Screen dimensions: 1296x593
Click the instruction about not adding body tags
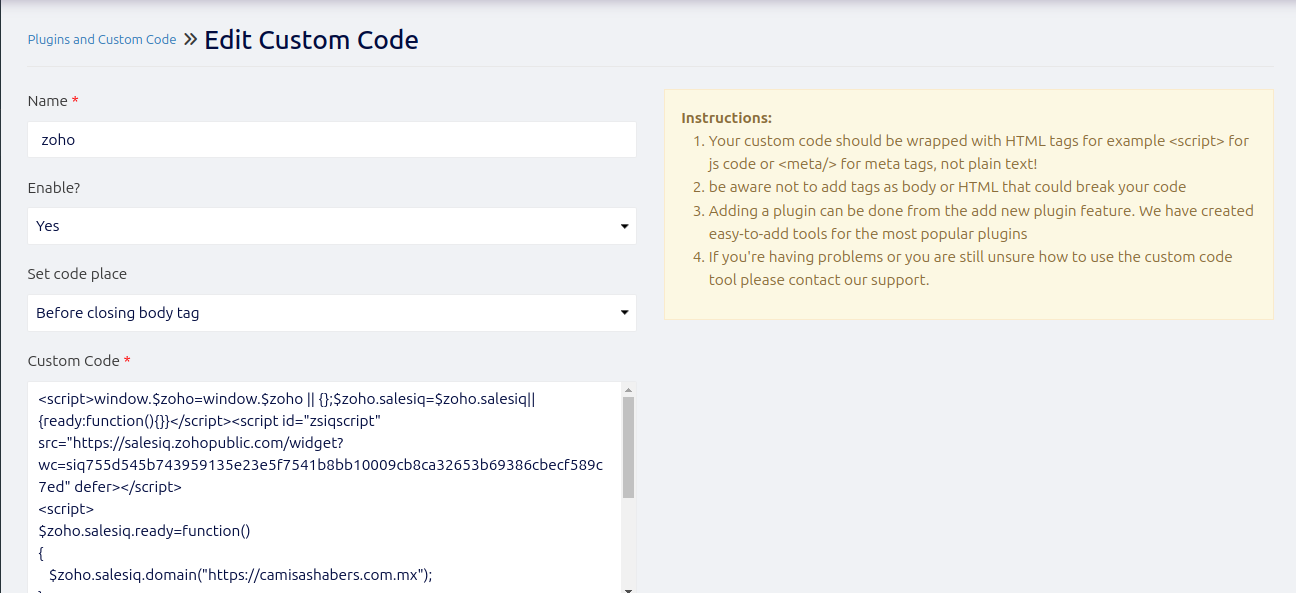tap(947, 187)
